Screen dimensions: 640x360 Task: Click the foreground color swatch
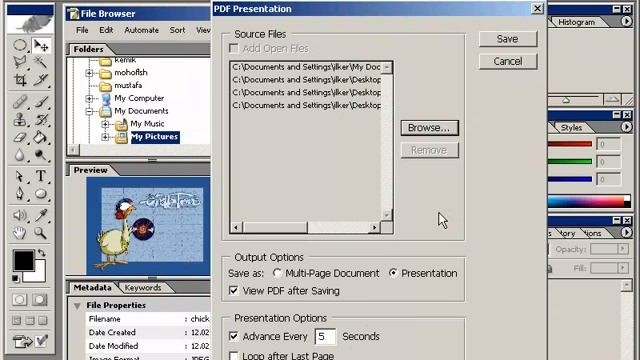coord(23,260)
